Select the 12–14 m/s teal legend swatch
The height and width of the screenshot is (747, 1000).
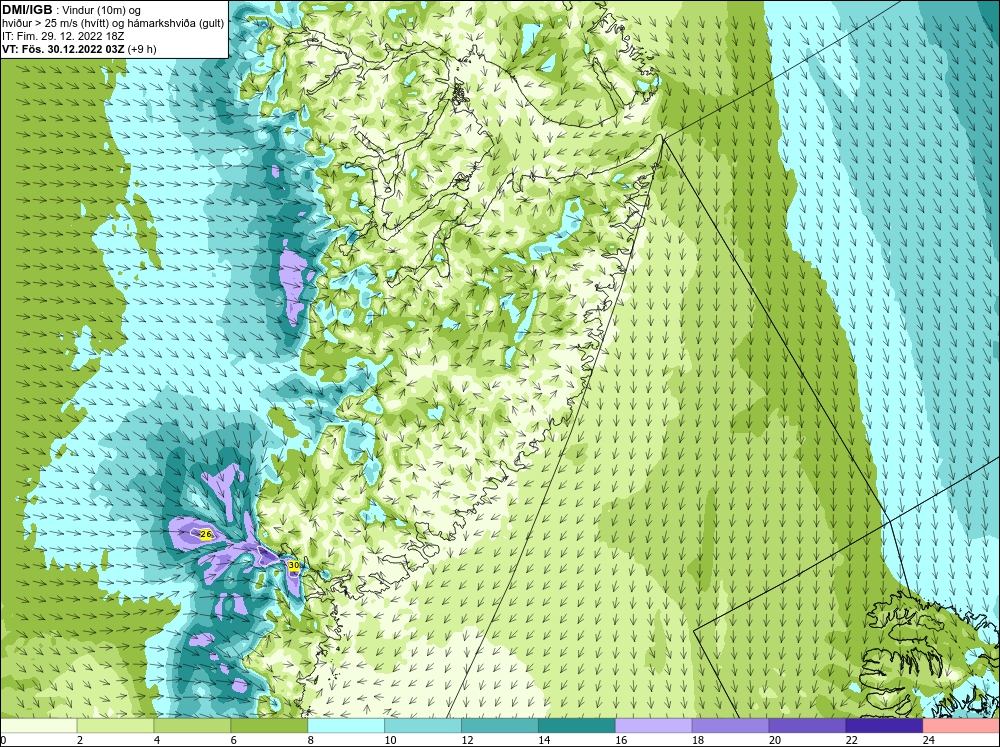point(499,726)
